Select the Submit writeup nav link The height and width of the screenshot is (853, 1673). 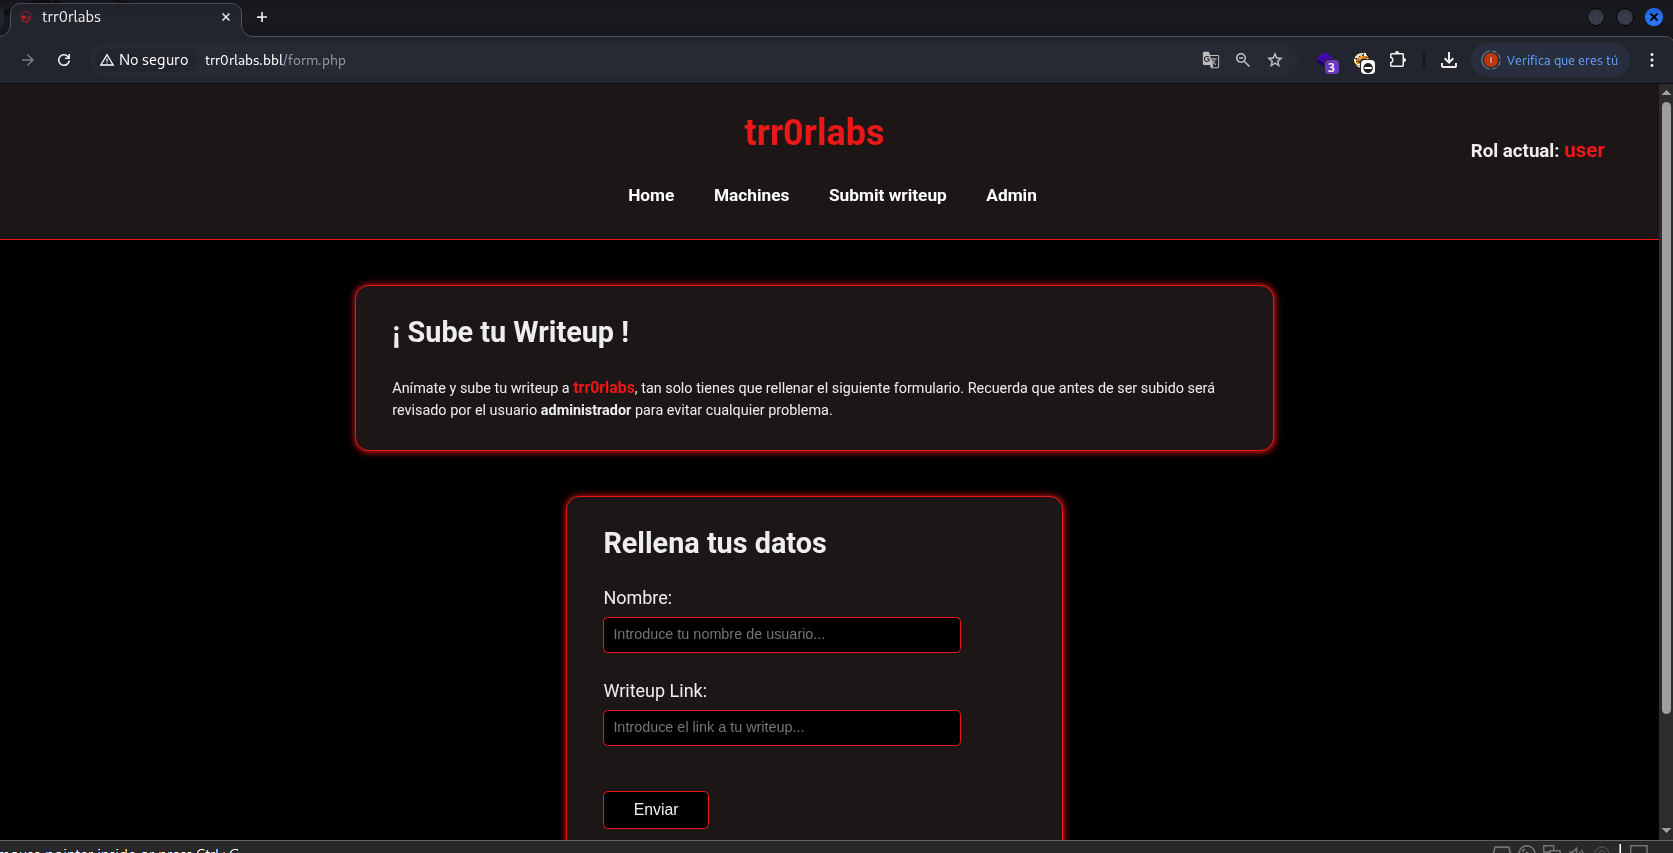tap(887, 195)
